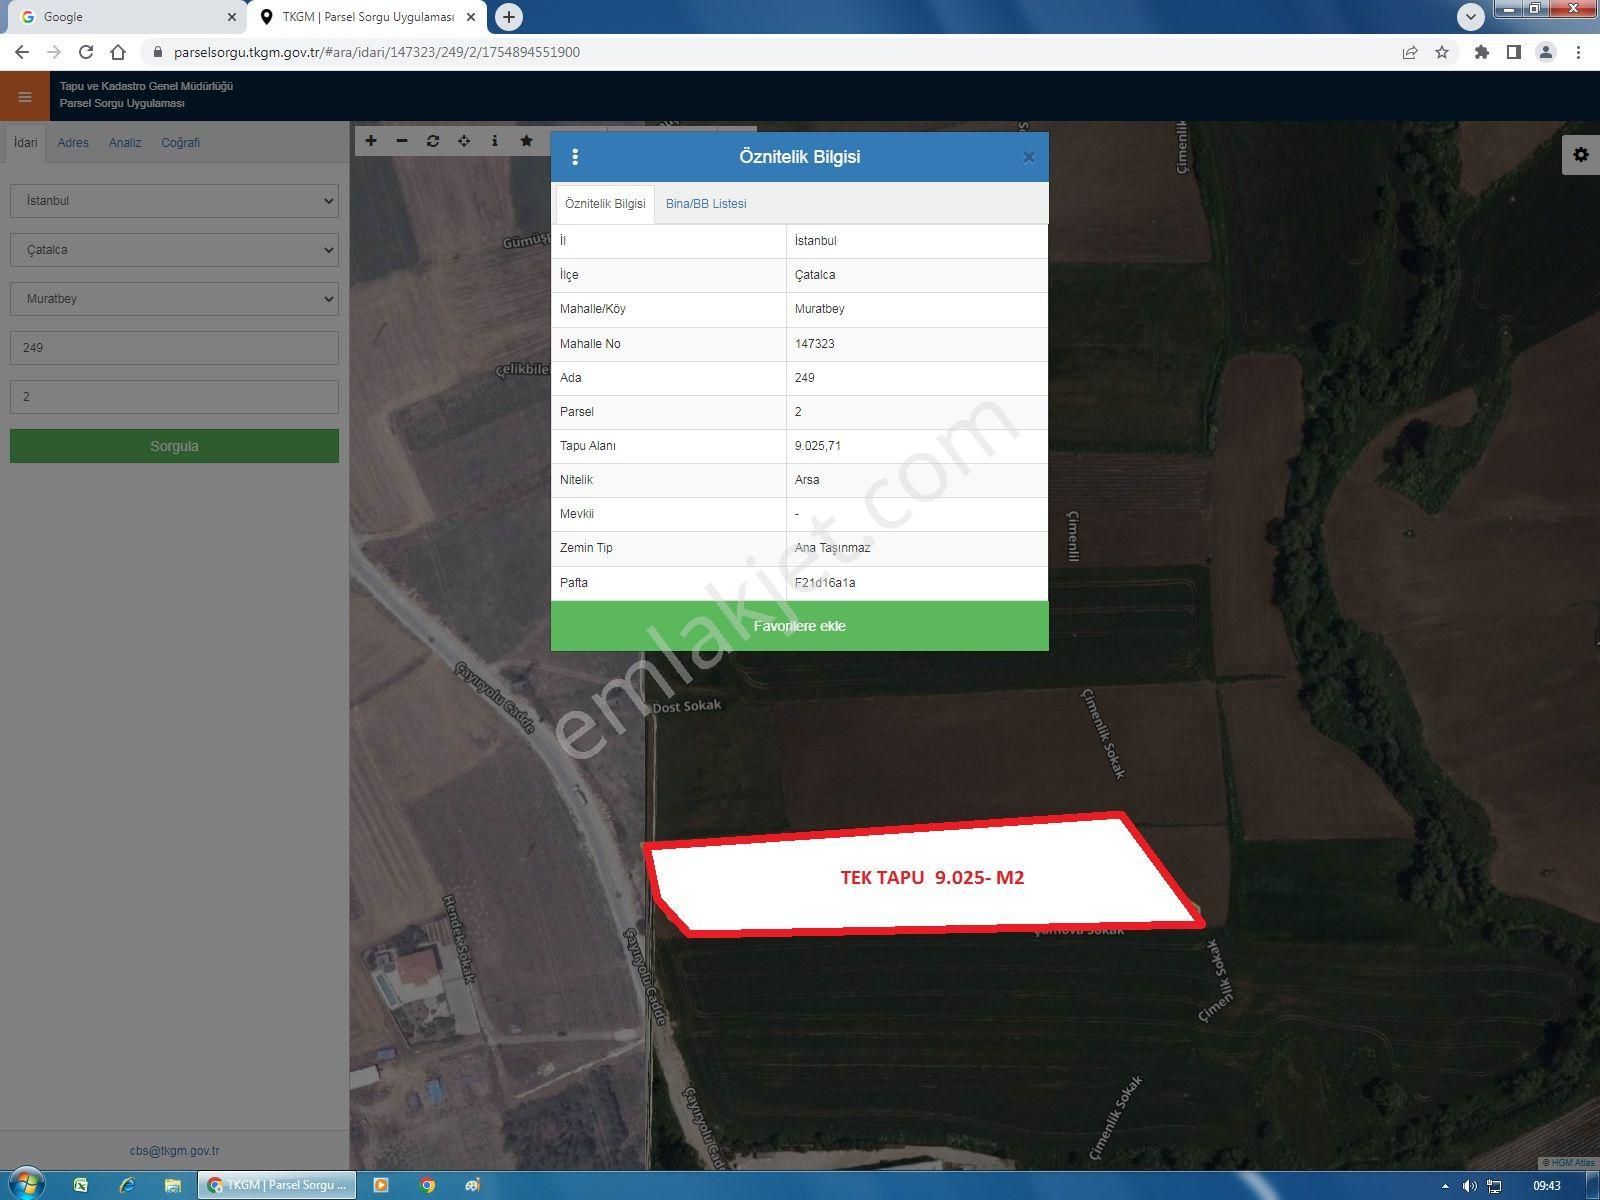Expand the Çatalca district dropdown
This screenshot has width=1600, height=1200.
click(x=174, y=250)
